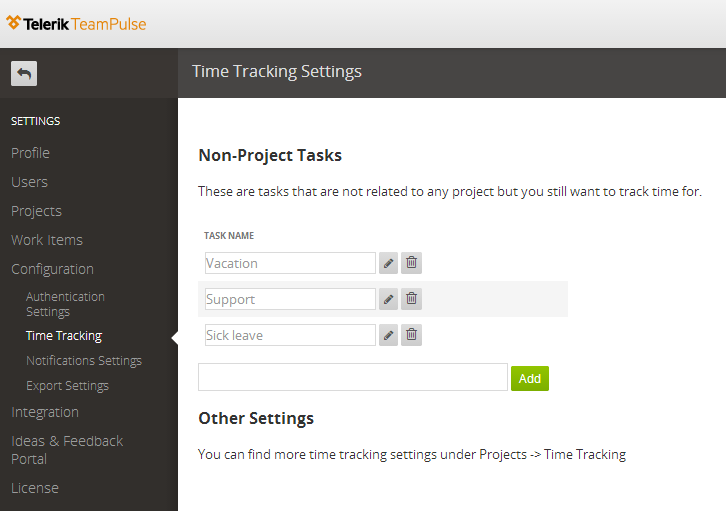Open Notifications Settings submenu item
726x511 pixels.
(84, 361)
